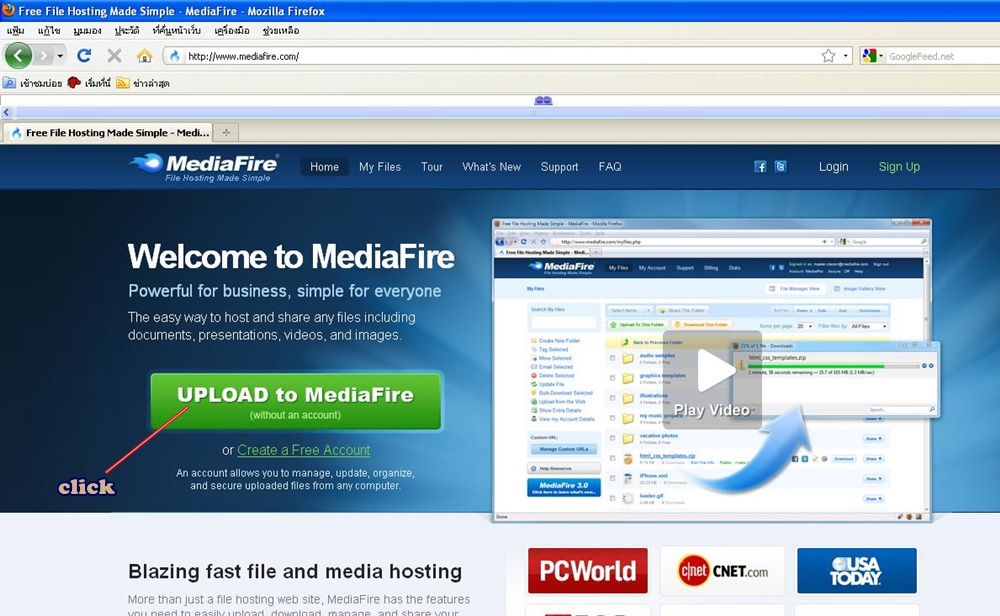
Task: Click the CNET.com logo
Action: click(x=723, y=571)
